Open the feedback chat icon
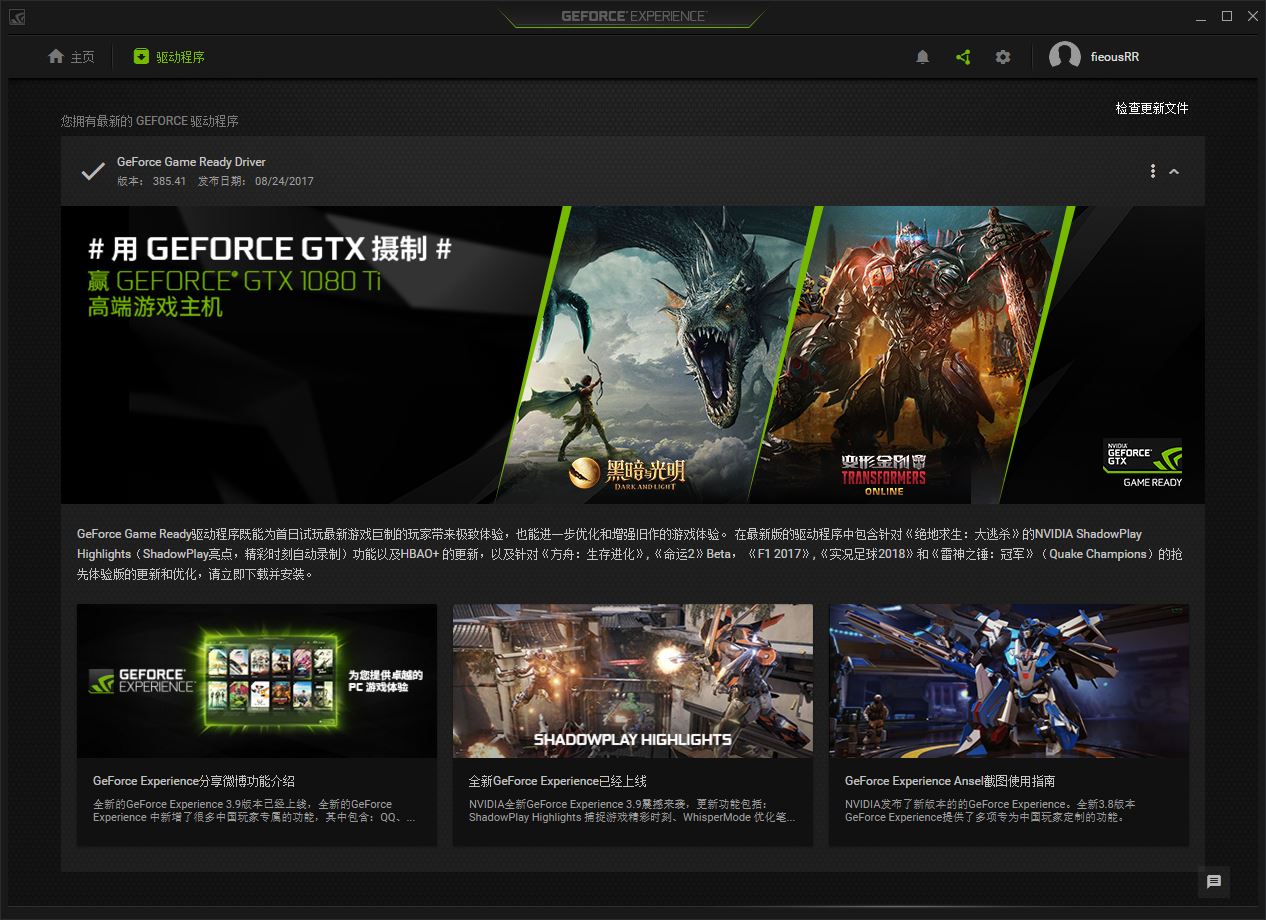 point(1214,881)
